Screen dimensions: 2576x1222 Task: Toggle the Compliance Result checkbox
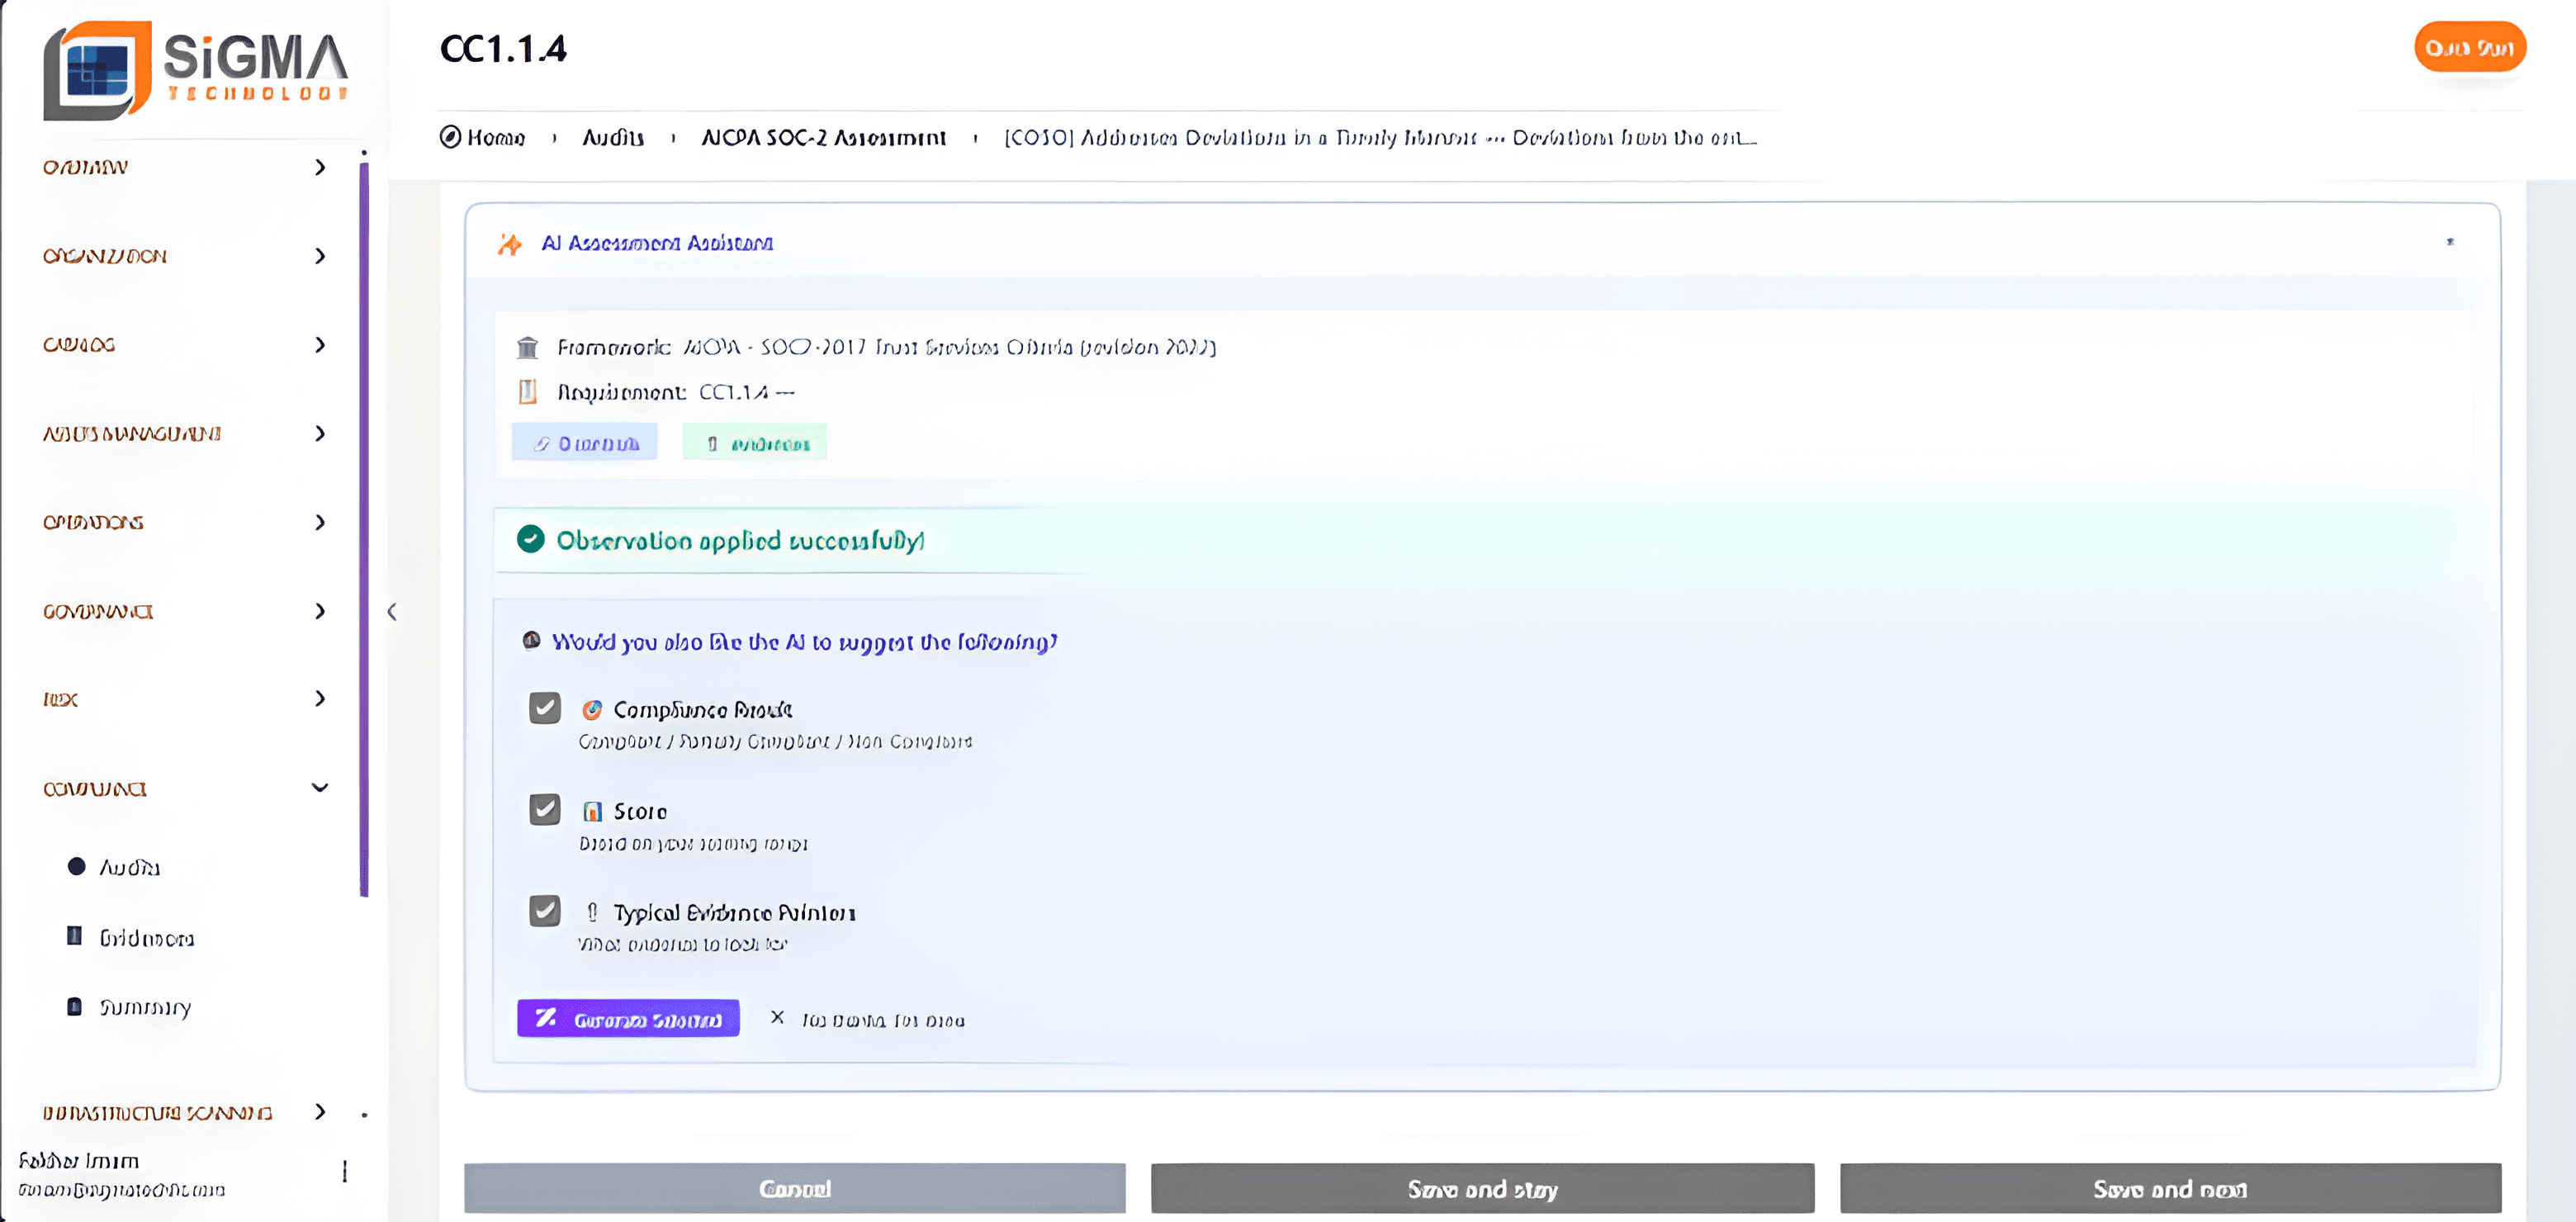[x=544, y=708]
